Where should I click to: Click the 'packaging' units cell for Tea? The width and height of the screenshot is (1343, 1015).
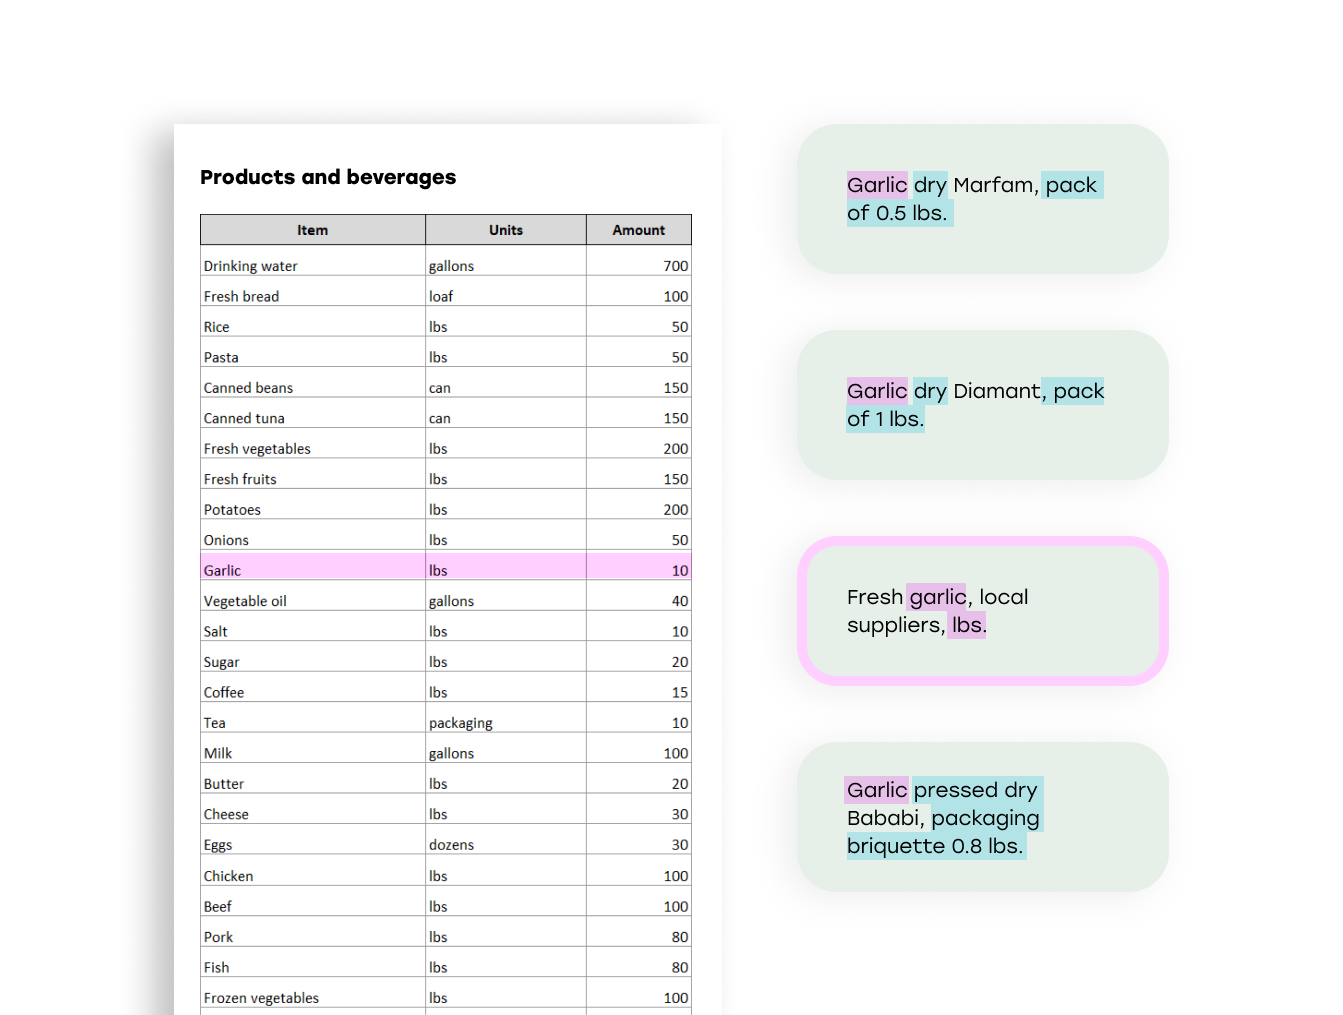(x=506, y=719)
